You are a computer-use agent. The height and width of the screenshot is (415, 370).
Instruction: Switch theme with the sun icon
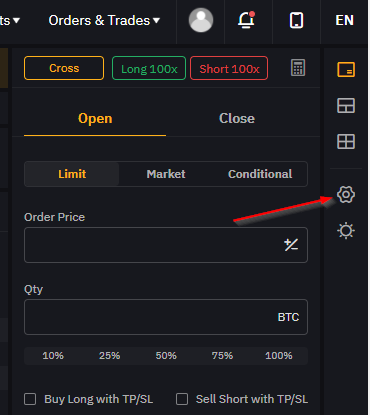[x=346, y=231]
